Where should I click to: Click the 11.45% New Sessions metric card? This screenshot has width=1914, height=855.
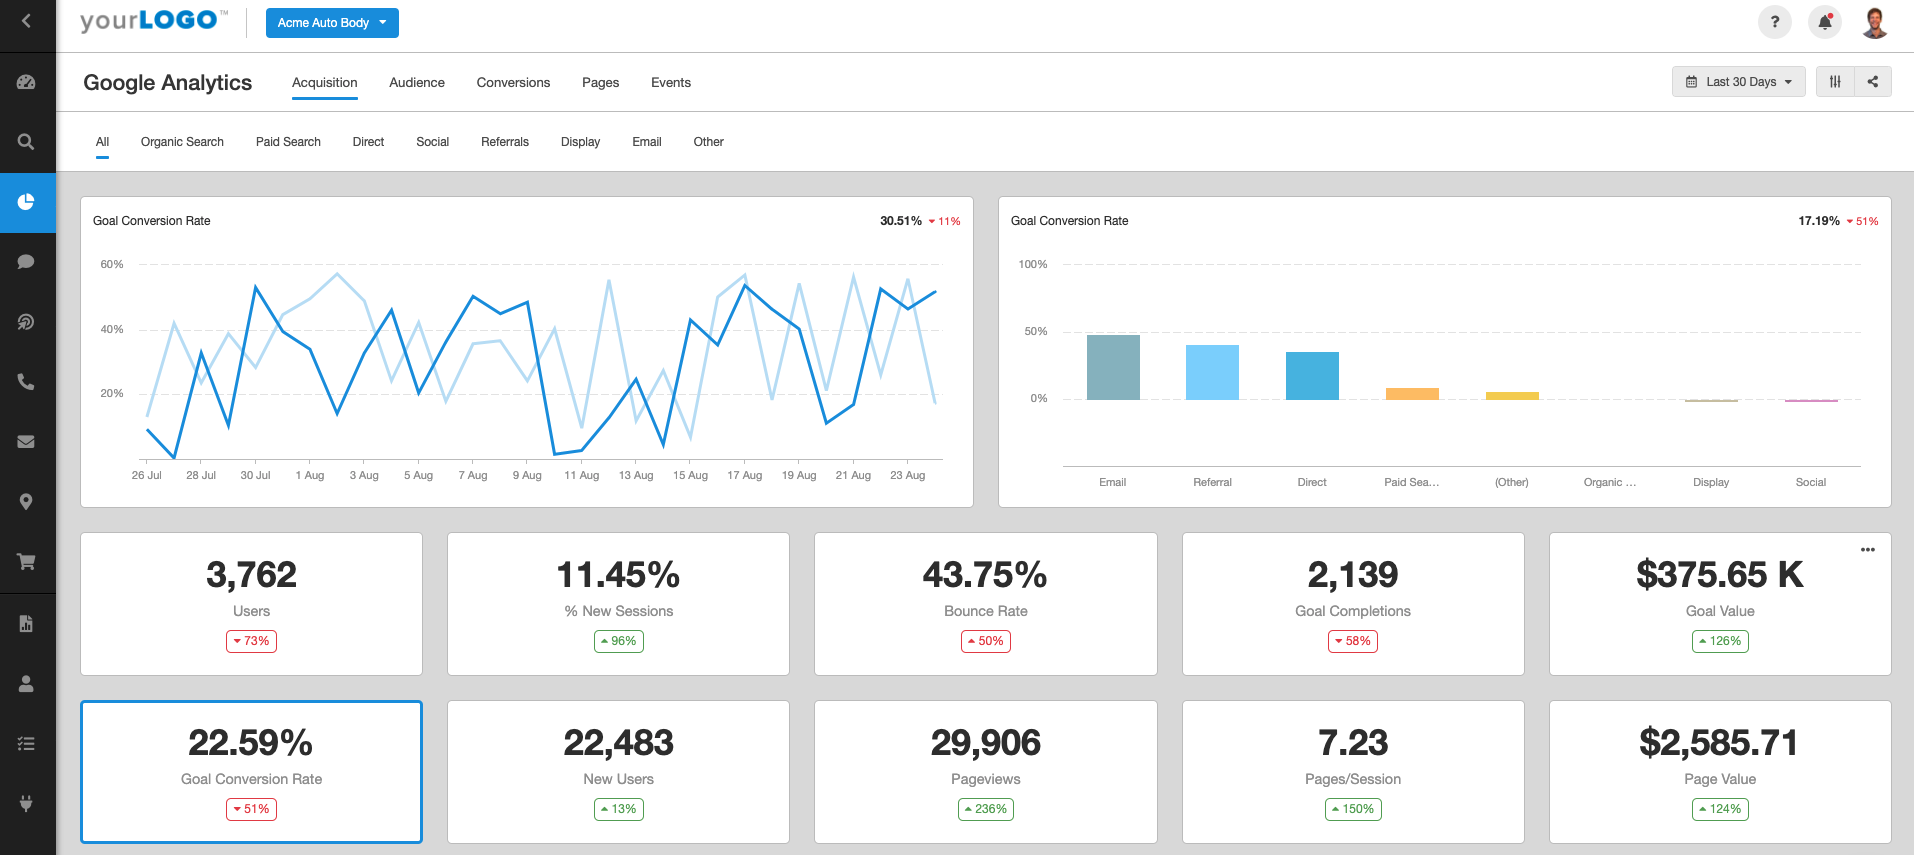(x=618, y=604)
